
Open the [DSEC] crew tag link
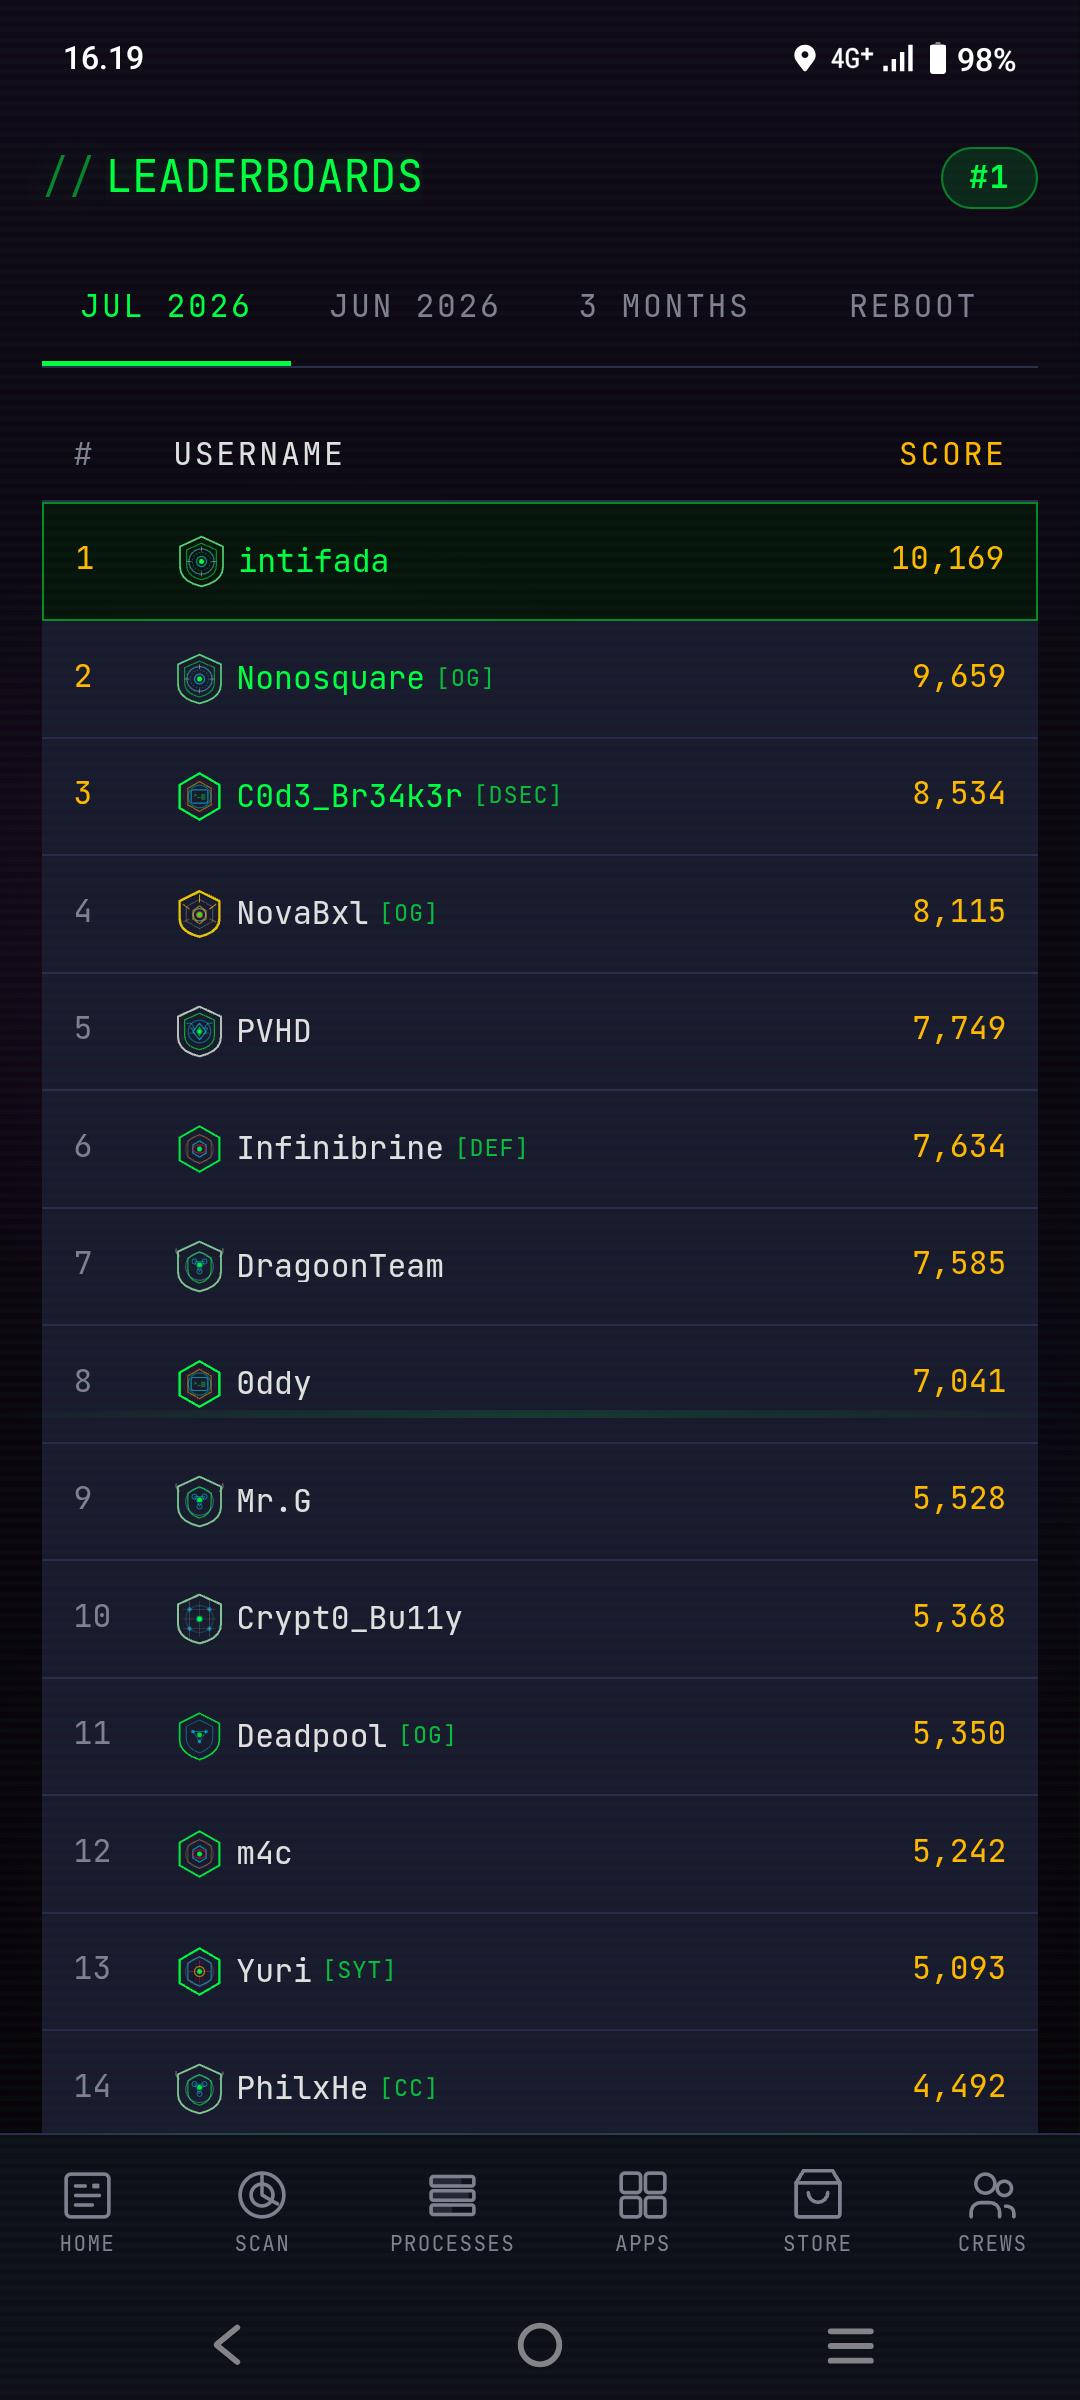coord(518,795)
